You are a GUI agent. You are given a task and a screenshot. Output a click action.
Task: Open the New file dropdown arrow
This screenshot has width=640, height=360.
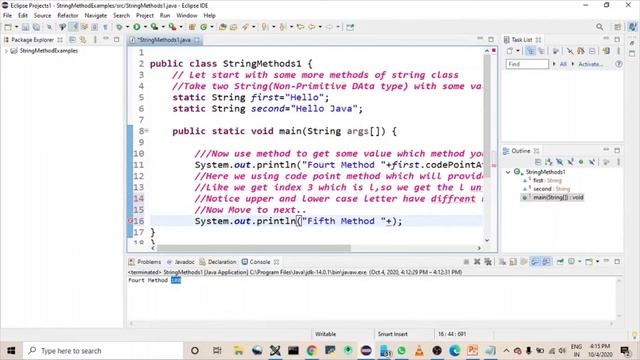16,27
